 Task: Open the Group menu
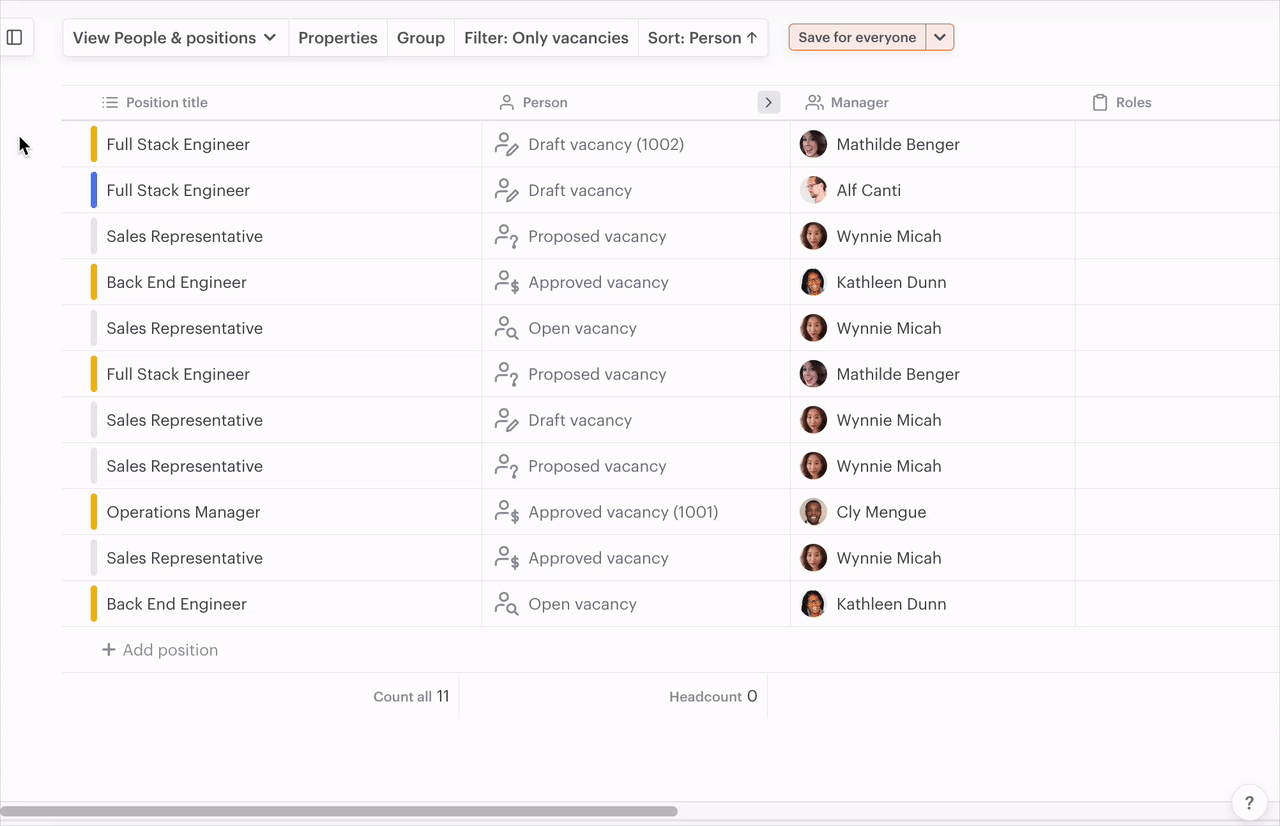[x=421, y=38]
